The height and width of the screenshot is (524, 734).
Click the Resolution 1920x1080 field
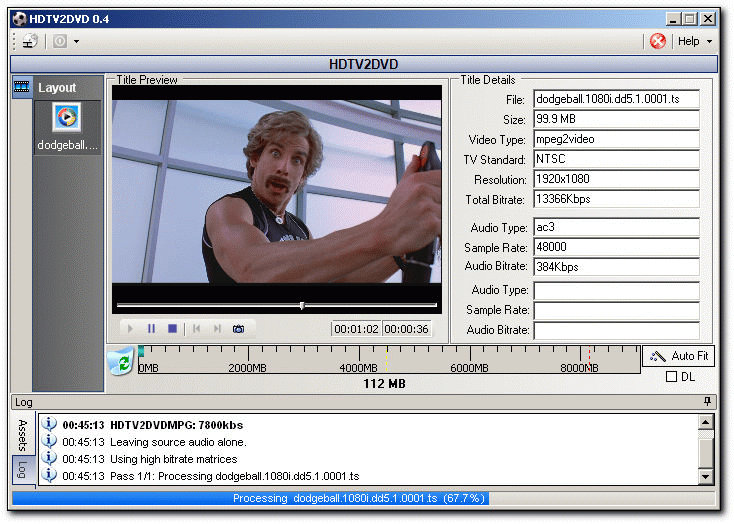[616, 179]
